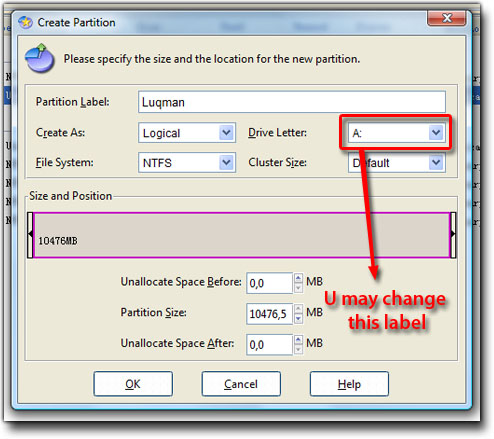
Task: Click the instruction text about new partition
Action: [x=212, y=59]
